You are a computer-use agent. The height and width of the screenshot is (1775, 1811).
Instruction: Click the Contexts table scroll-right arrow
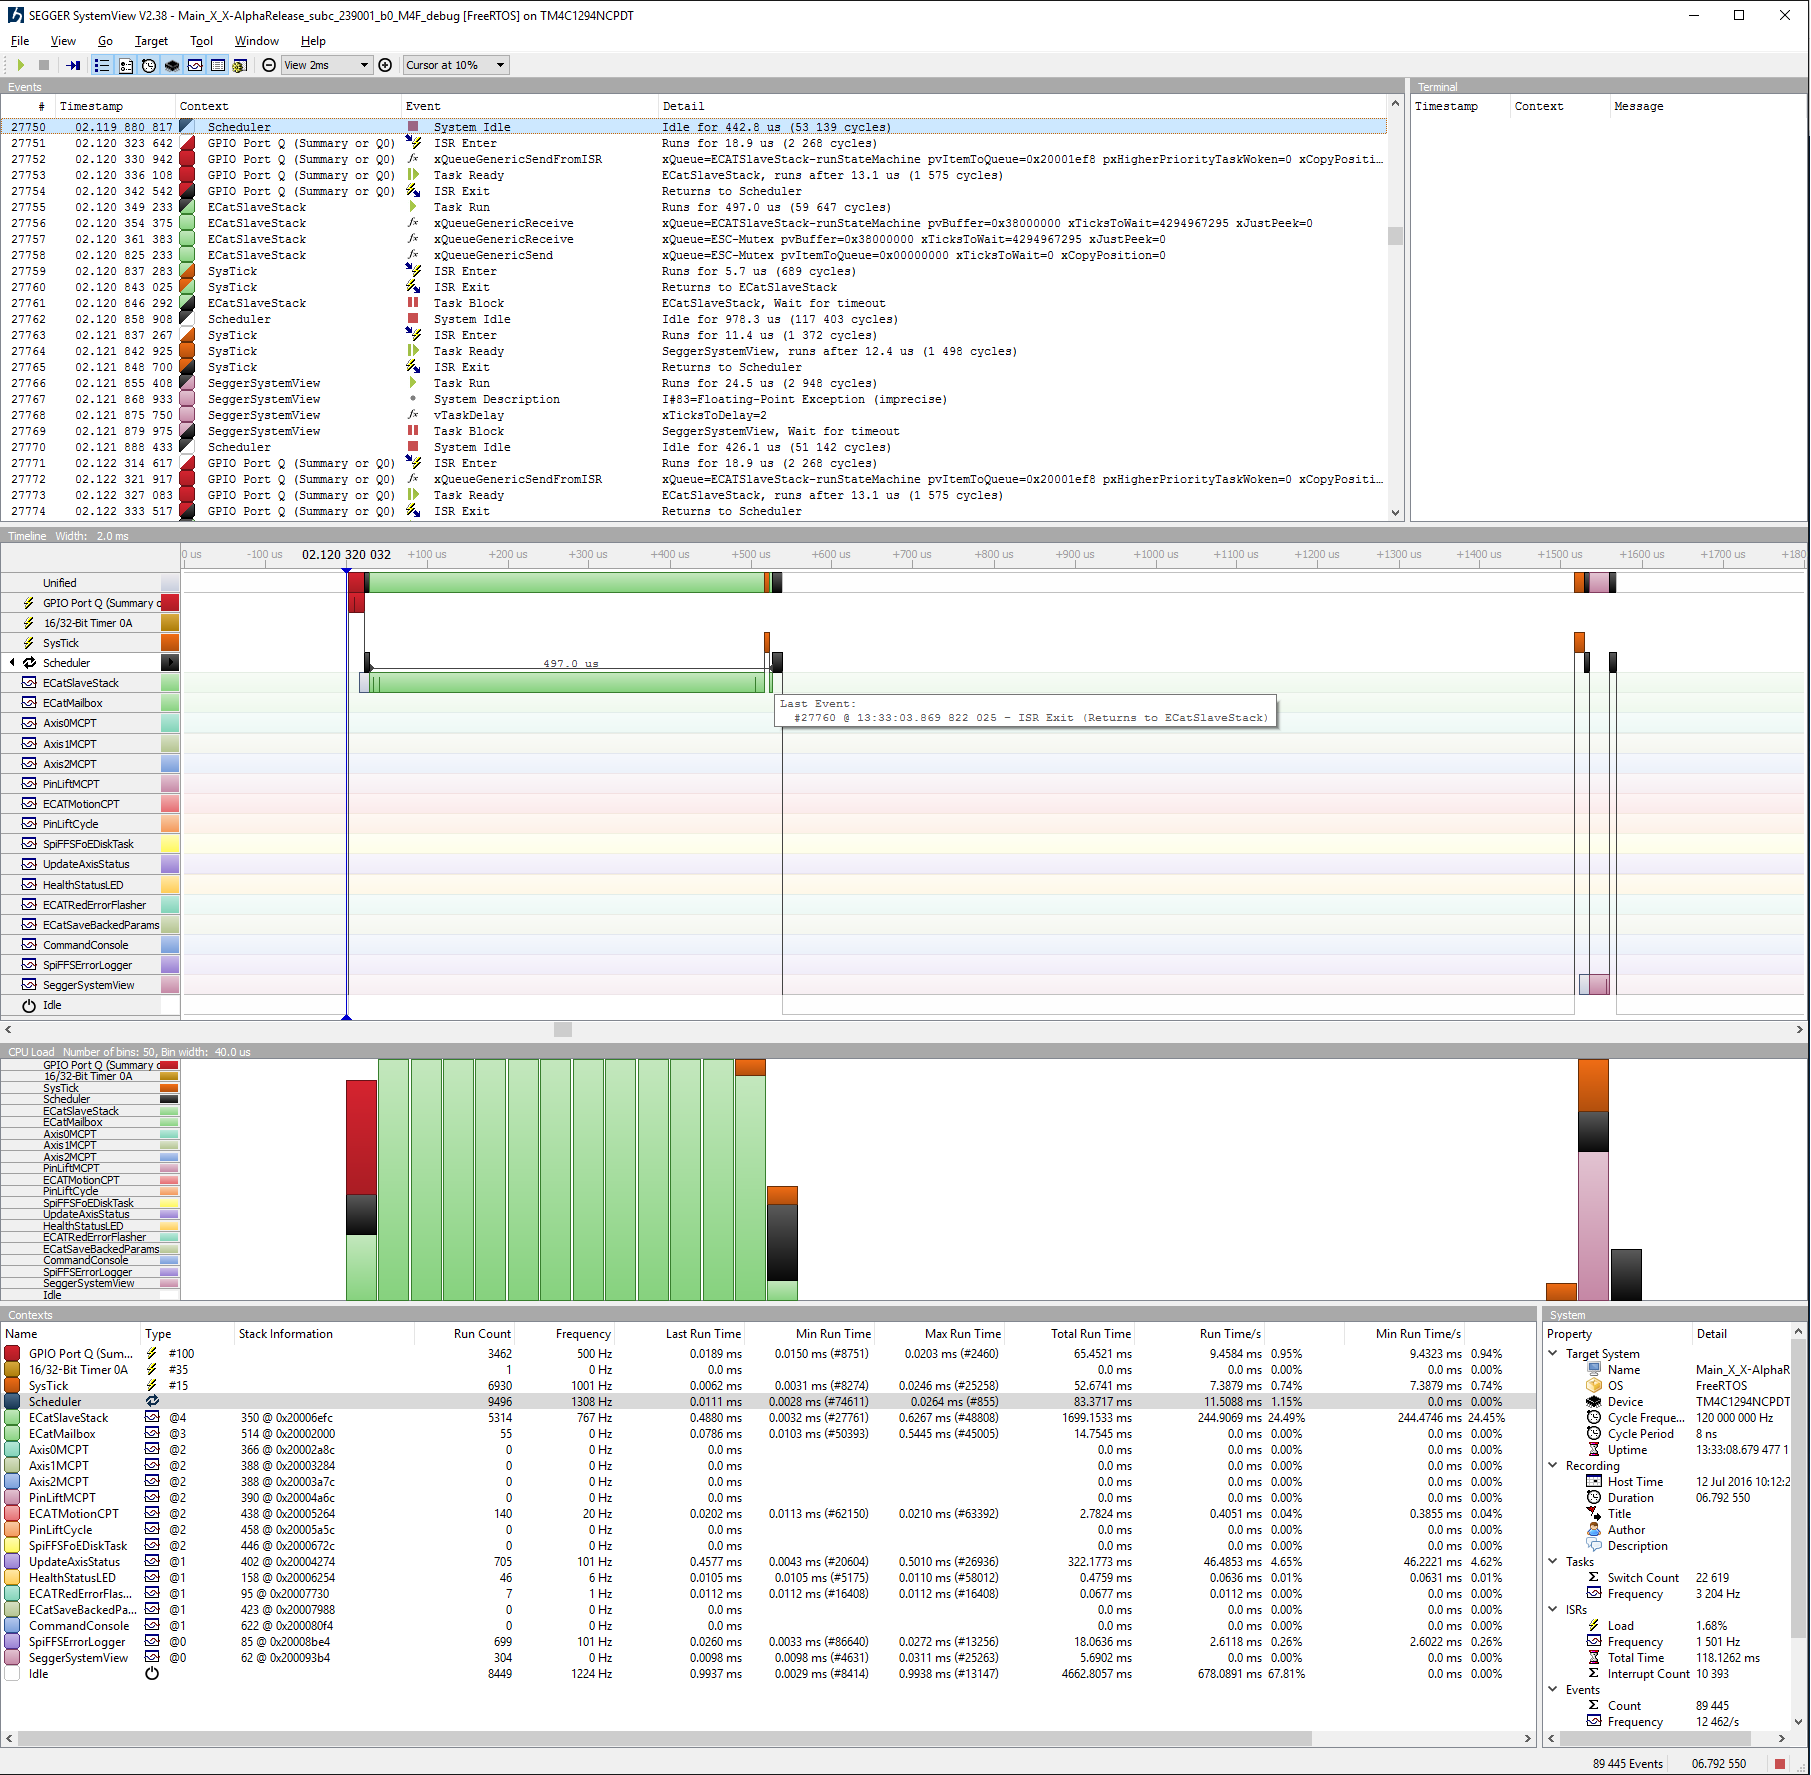(x=1527, y=1739)
